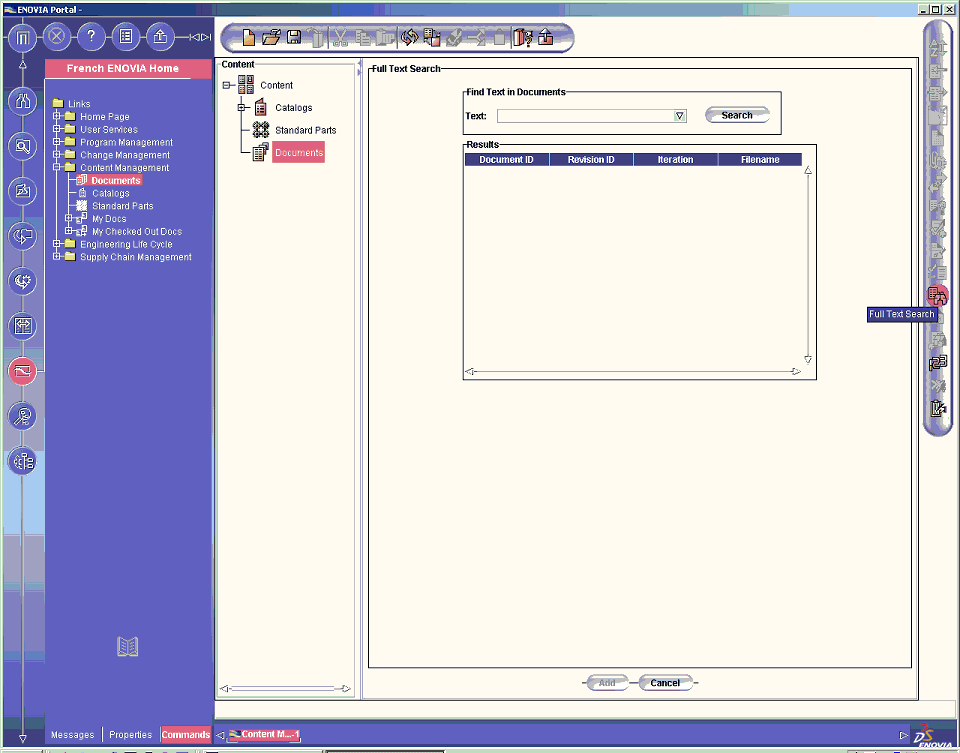Viewport: 960px width, 753px height.
Task: Click the Cancel button
Action: (665, 683)
